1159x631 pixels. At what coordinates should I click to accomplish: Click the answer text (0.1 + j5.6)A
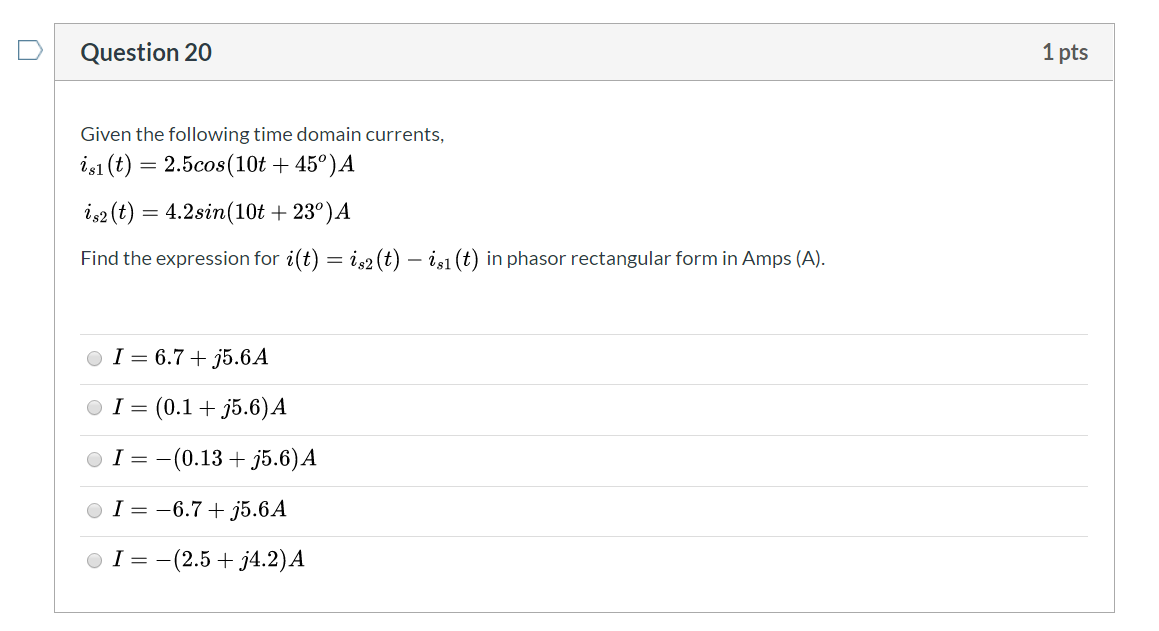click(x=198, y=407)
